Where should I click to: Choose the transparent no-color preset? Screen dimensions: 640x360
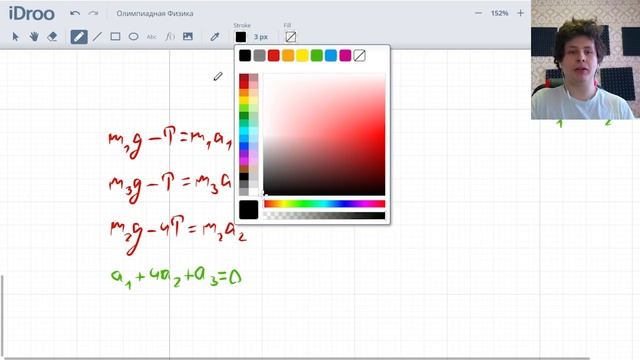[359, 56]
